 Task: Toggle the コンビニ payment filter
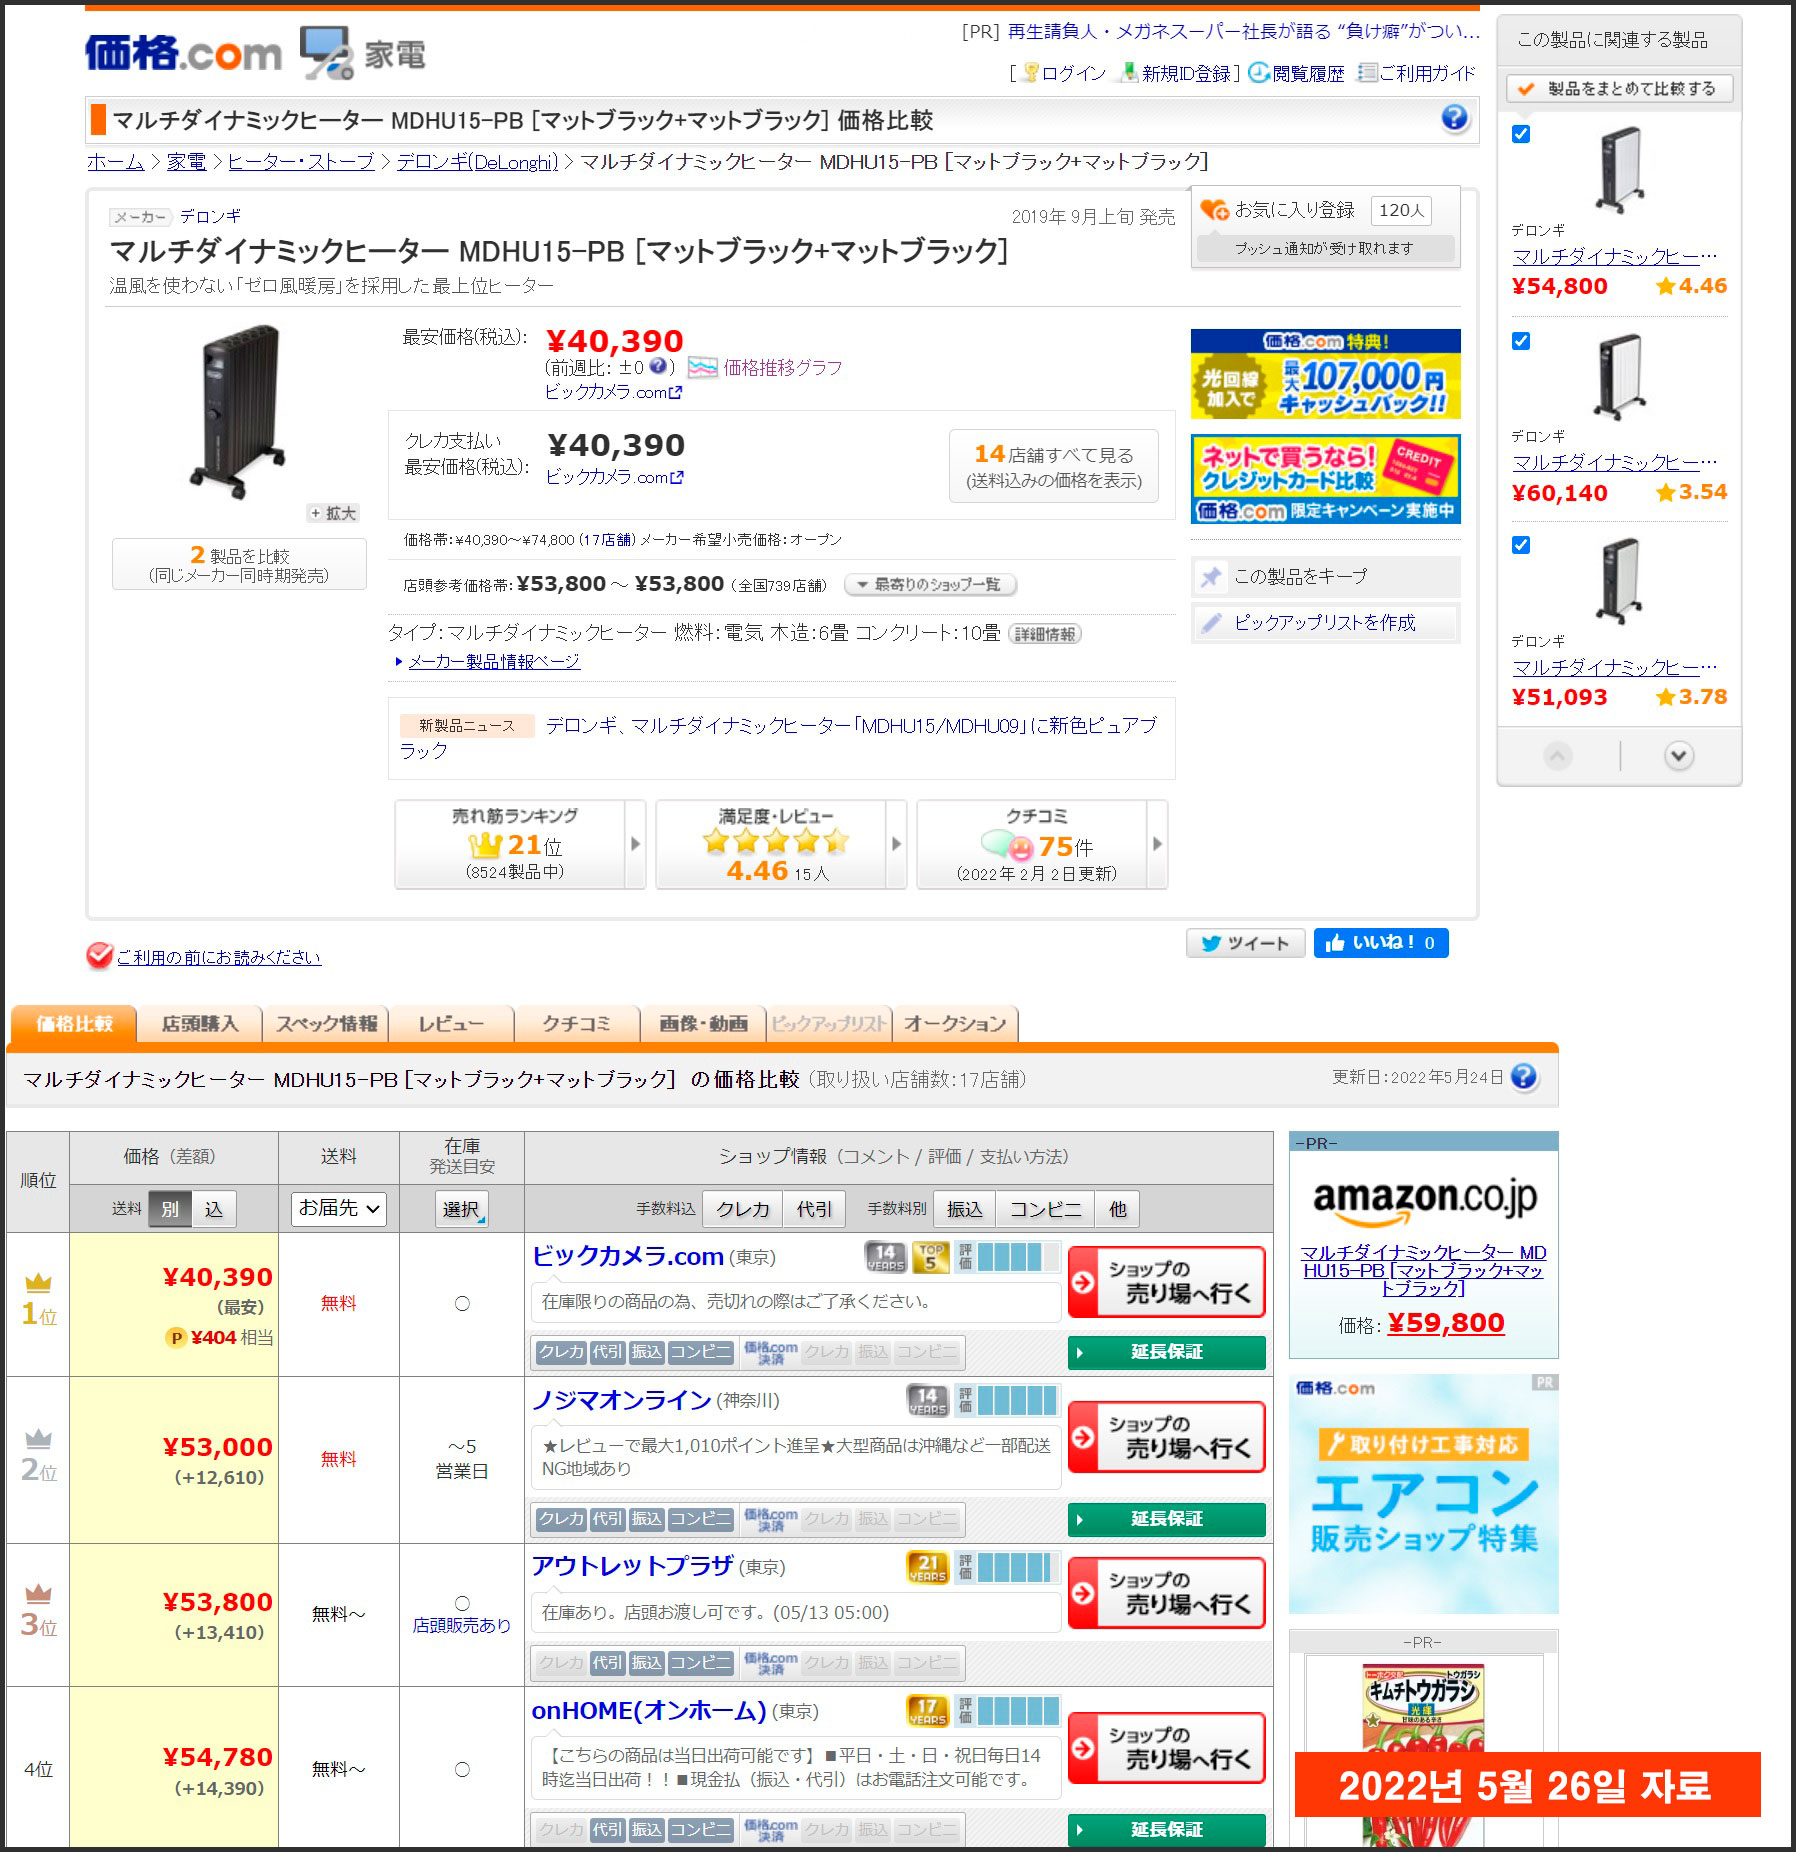point(1045,1209)
